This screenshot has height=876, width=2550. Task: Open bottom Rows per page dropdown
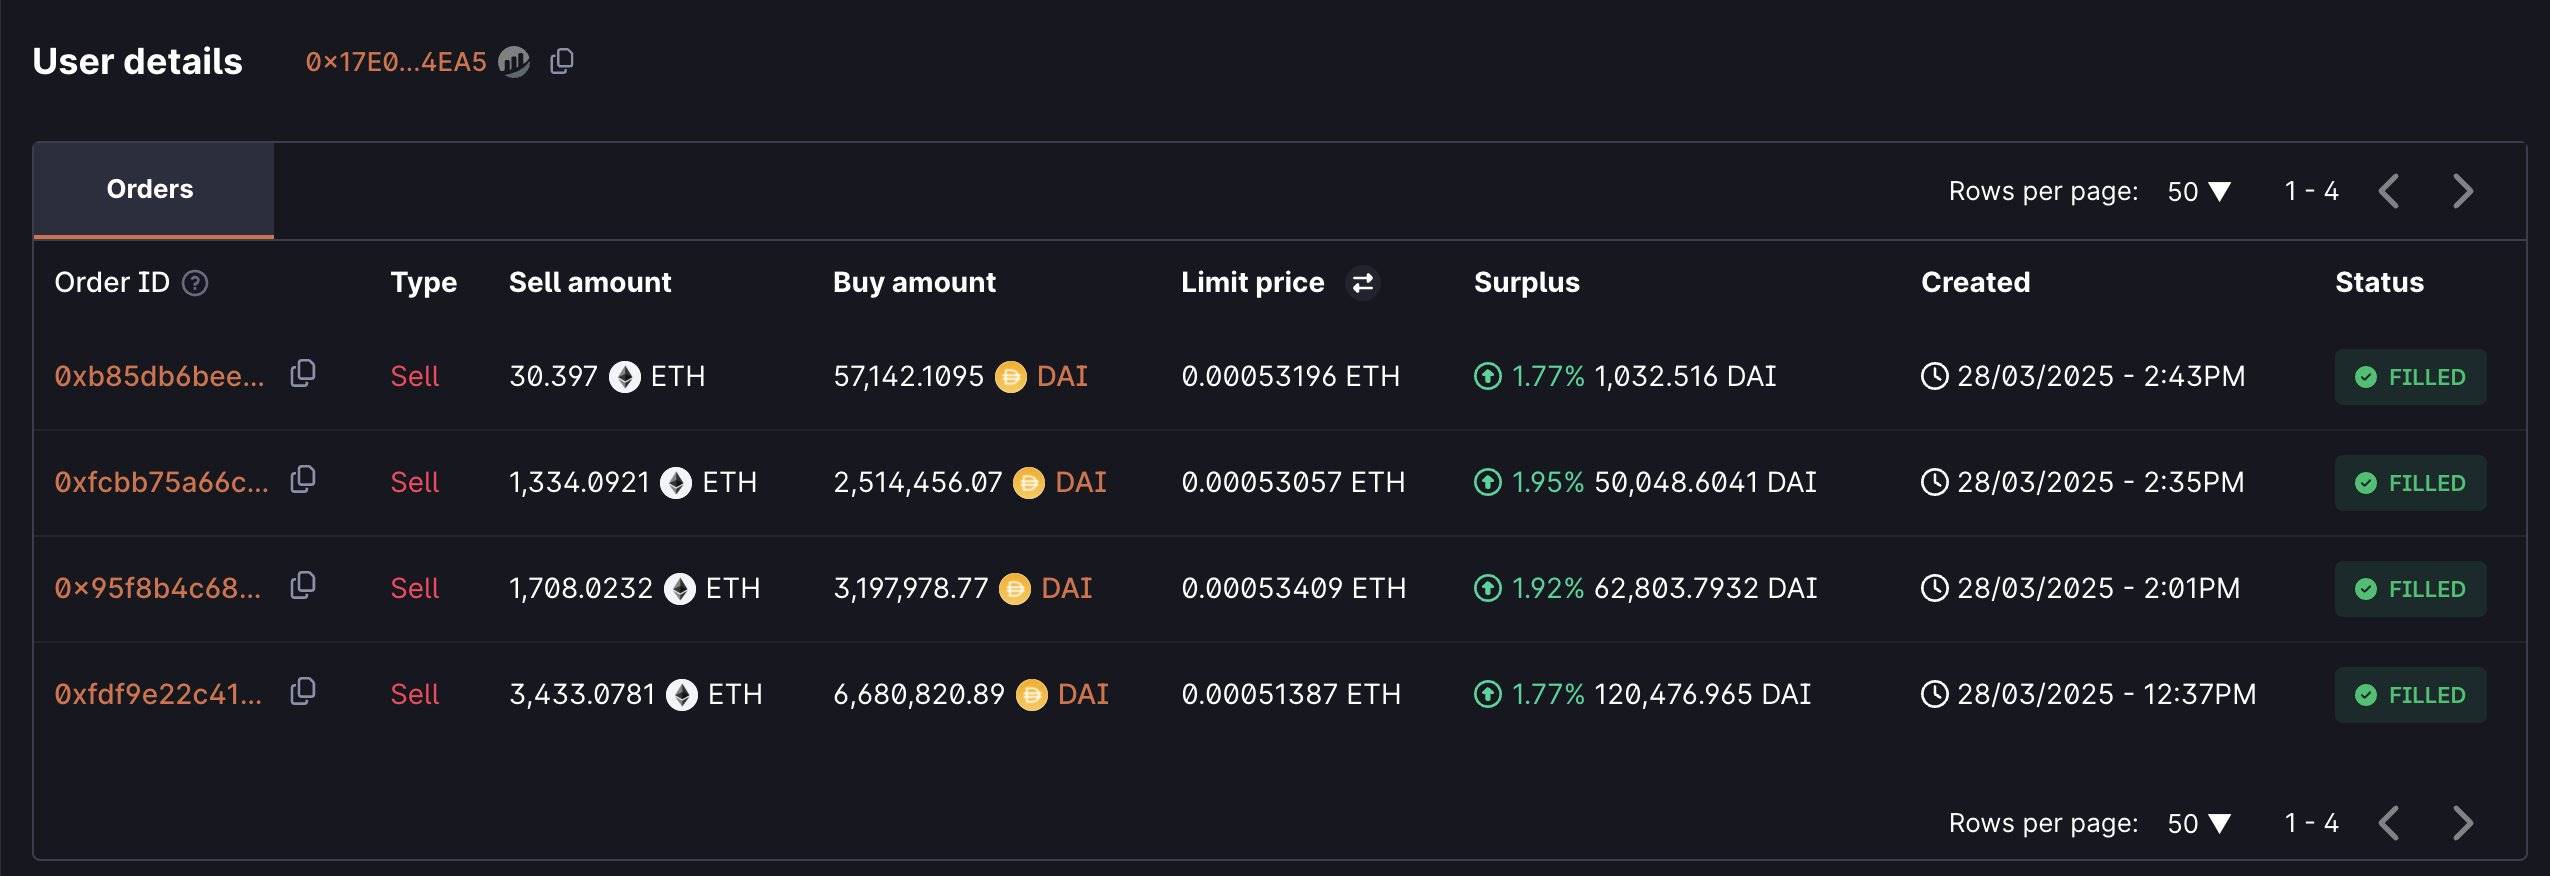(x=2199, y=823)
